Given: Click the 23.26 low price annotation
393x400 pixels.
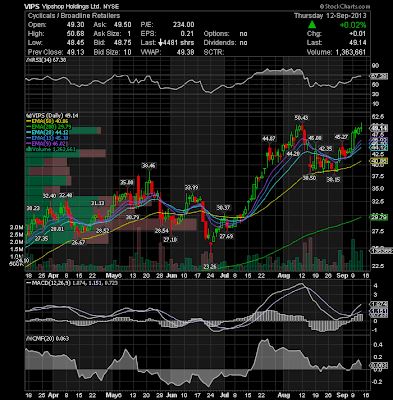Looking at the screenshot, I should point(210,267).
